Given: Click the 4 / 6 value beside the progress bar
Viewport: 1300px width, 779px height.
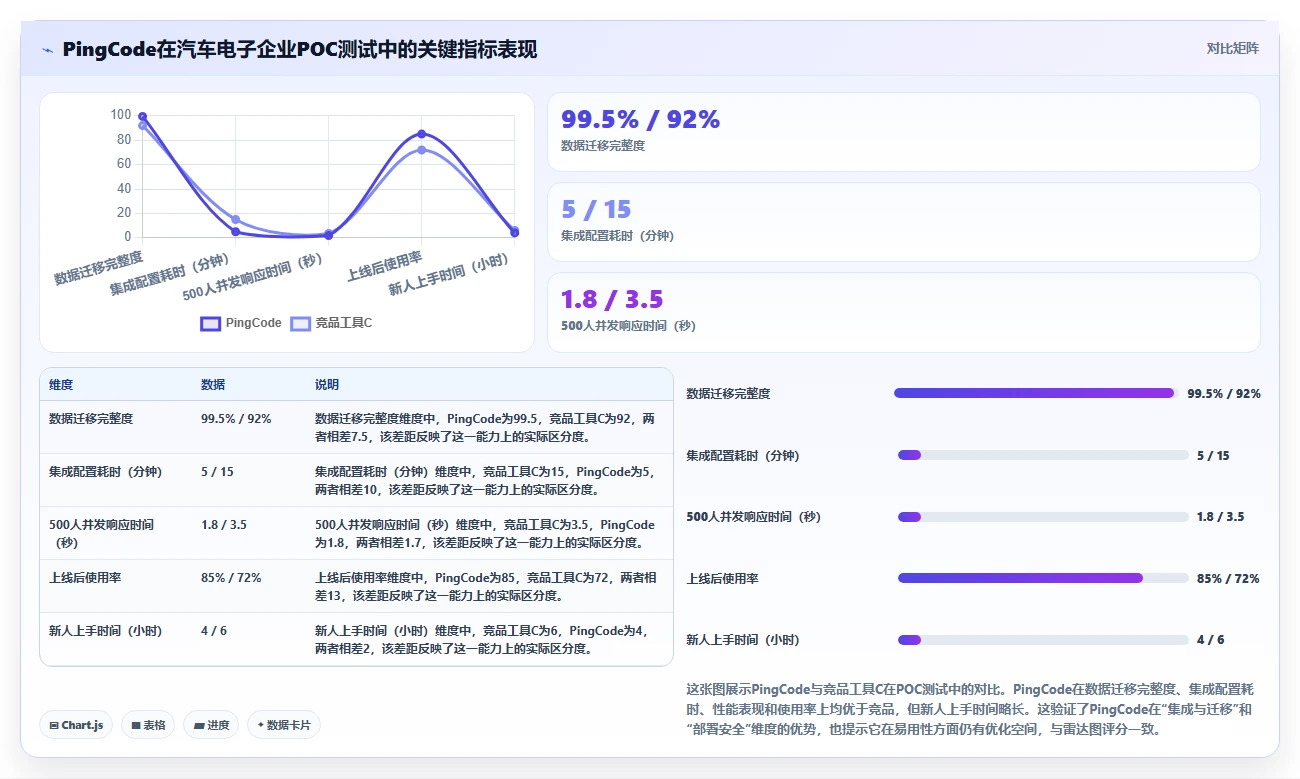Looking at the screenshot, I should click(x=1211, y=640).
